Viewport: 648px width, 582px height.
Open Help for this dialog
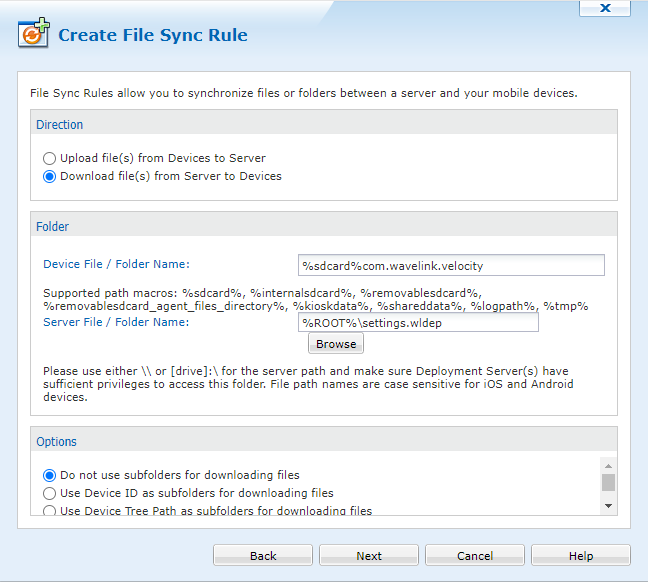pos(581,556)
